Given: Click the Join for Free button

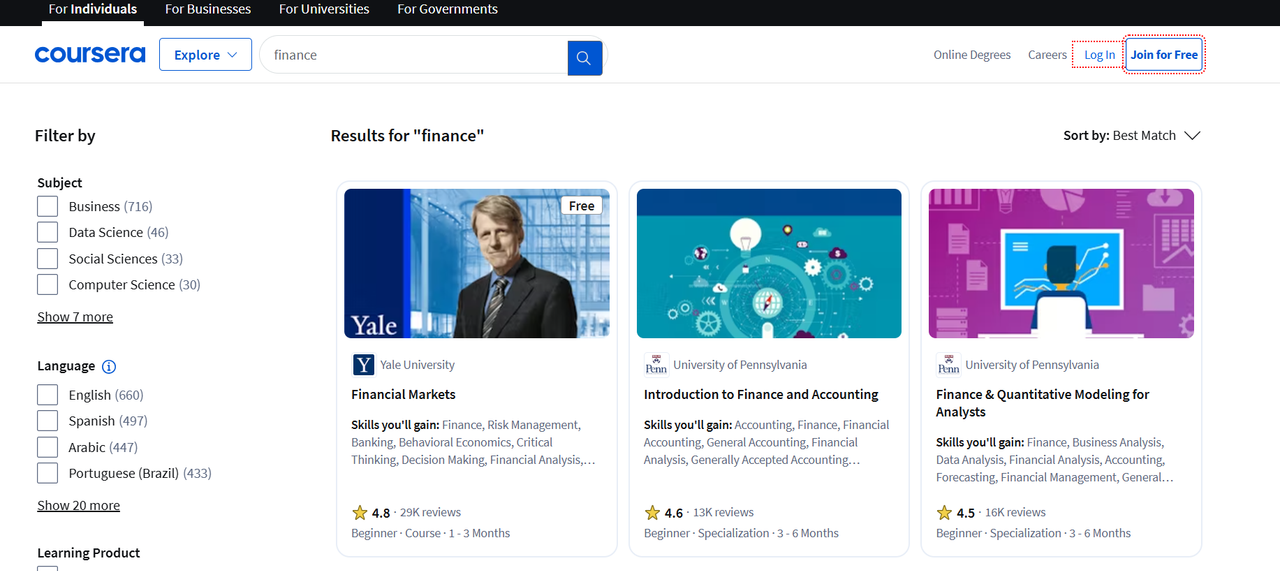Looking at the screenshot, I should click(x=1164, y=55).
